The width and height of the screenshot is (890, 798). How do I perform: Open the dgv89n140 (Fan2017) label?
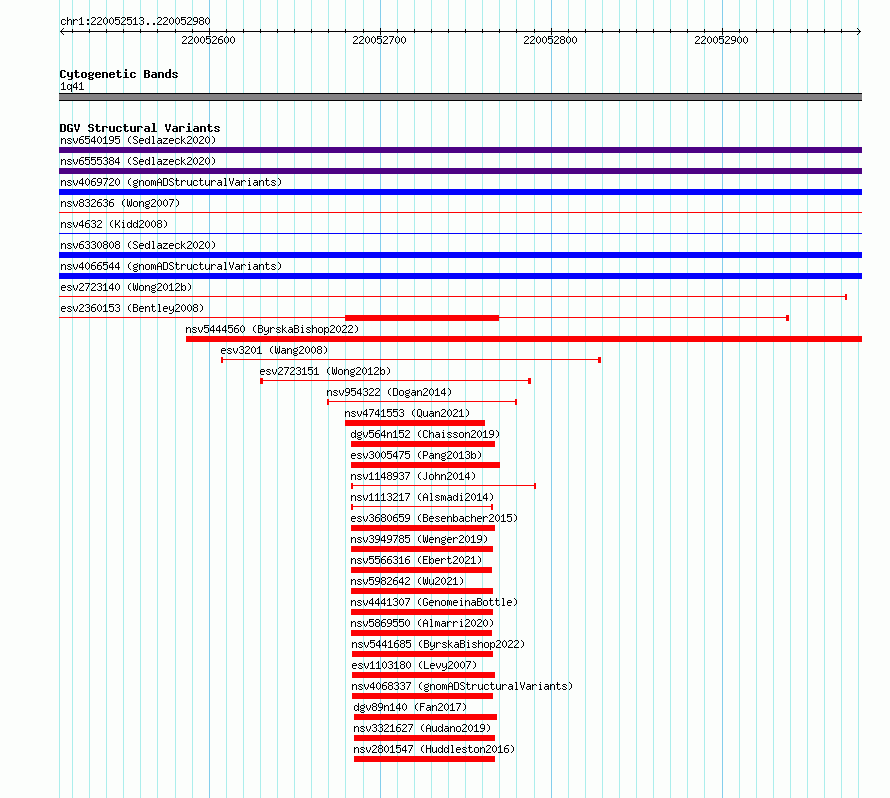coord(410,707)
